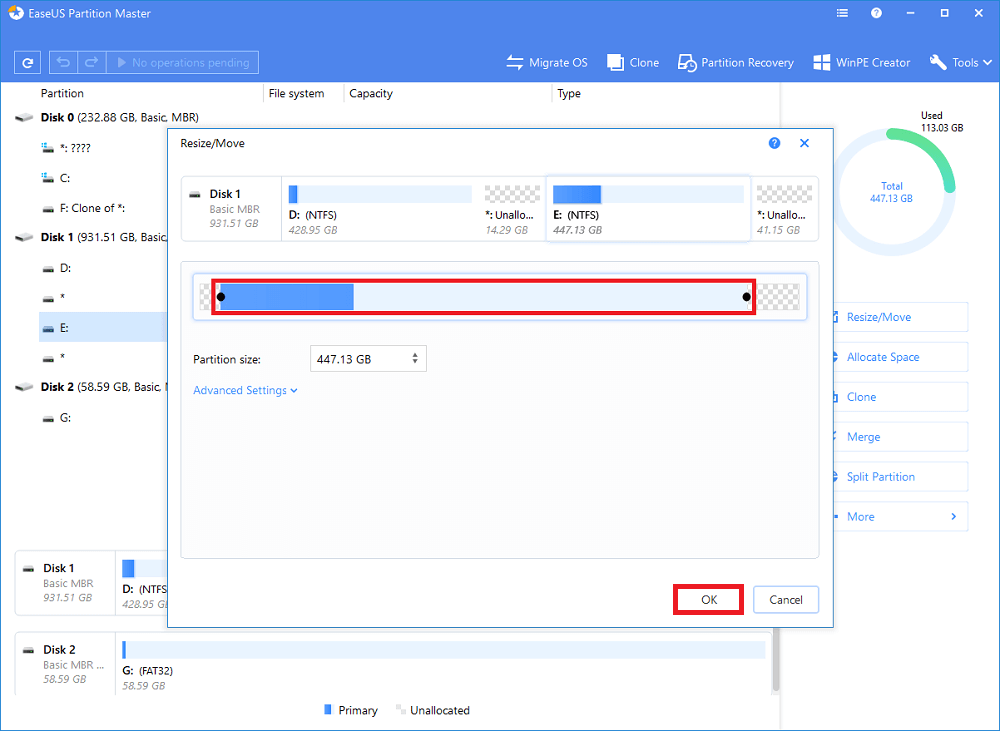
Task: Minimize the EaseUS Partition Master window
Action: 910,13
